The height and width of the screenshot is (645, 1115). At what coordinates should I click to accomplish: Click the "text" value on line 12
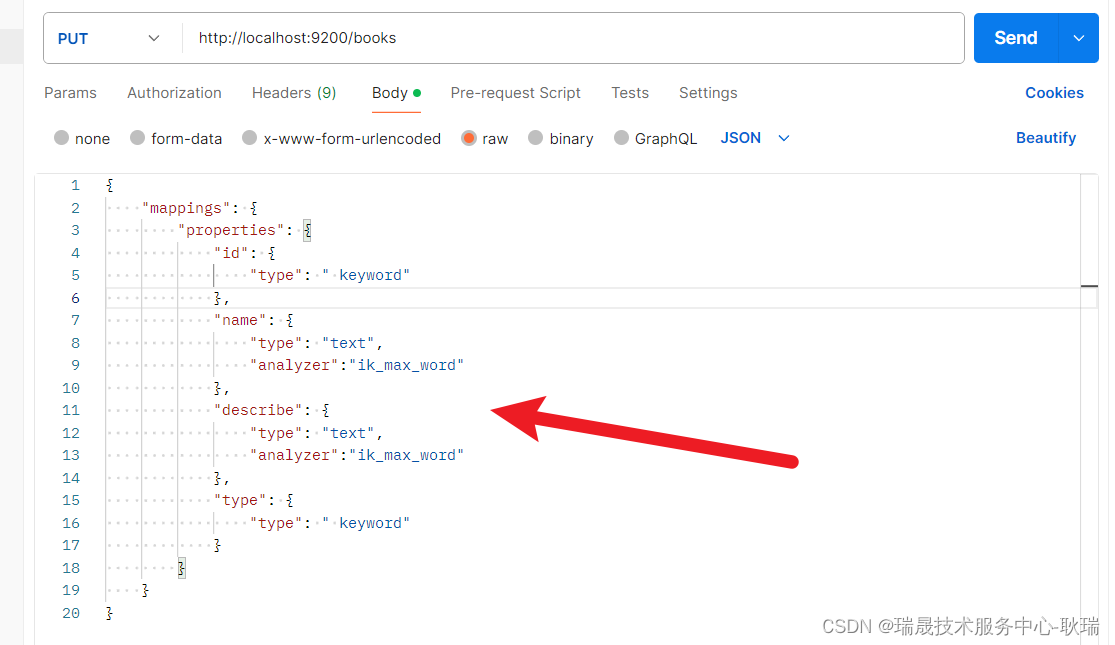pyautogui.click(x=348, y=433)
